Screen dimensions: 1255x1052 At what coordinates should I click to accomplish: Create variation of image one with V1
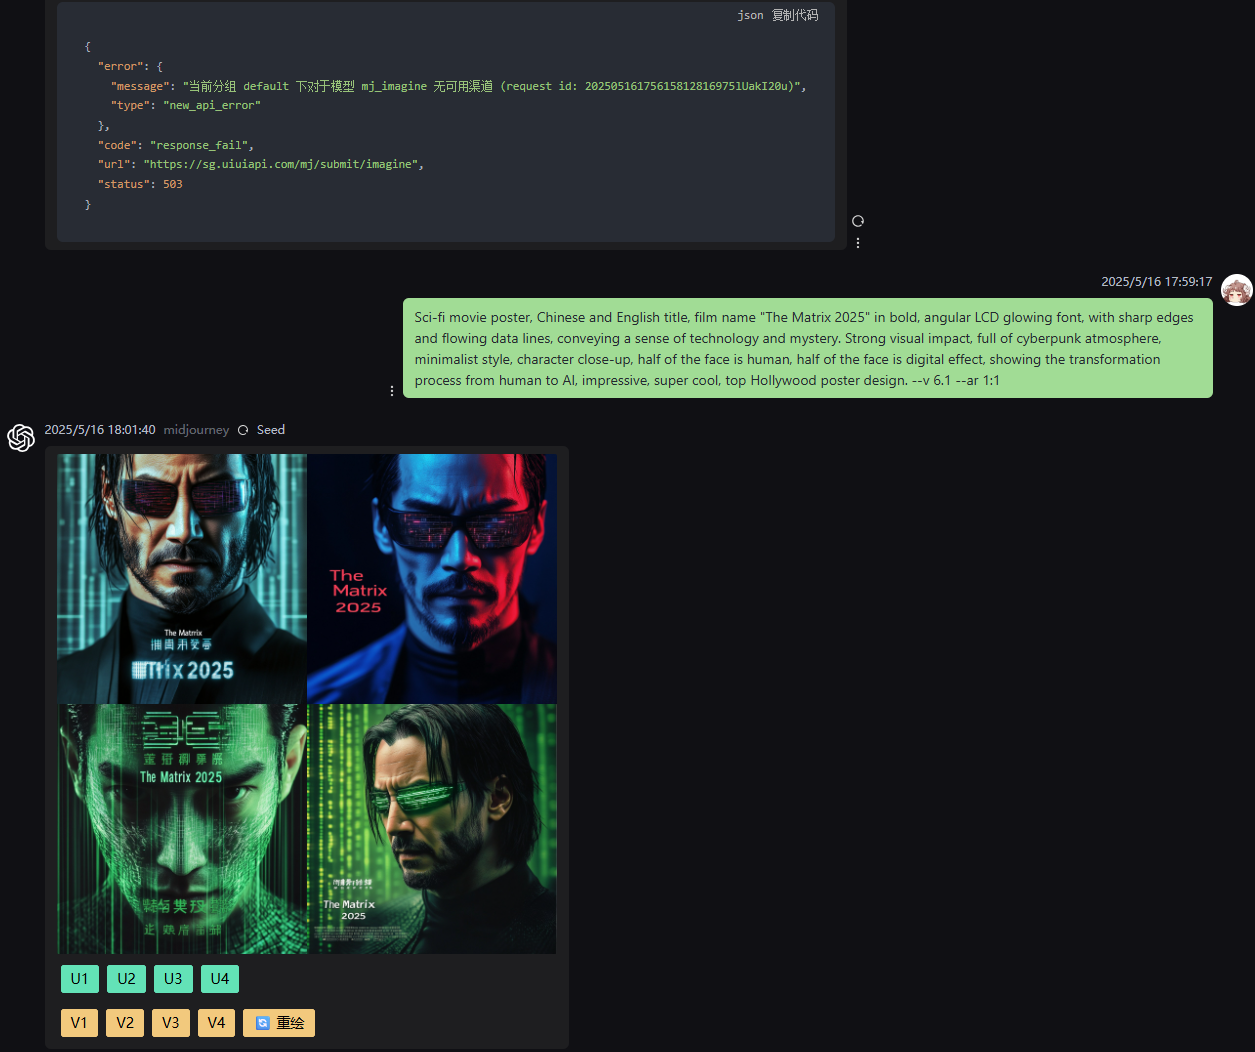coord(79,1023)
